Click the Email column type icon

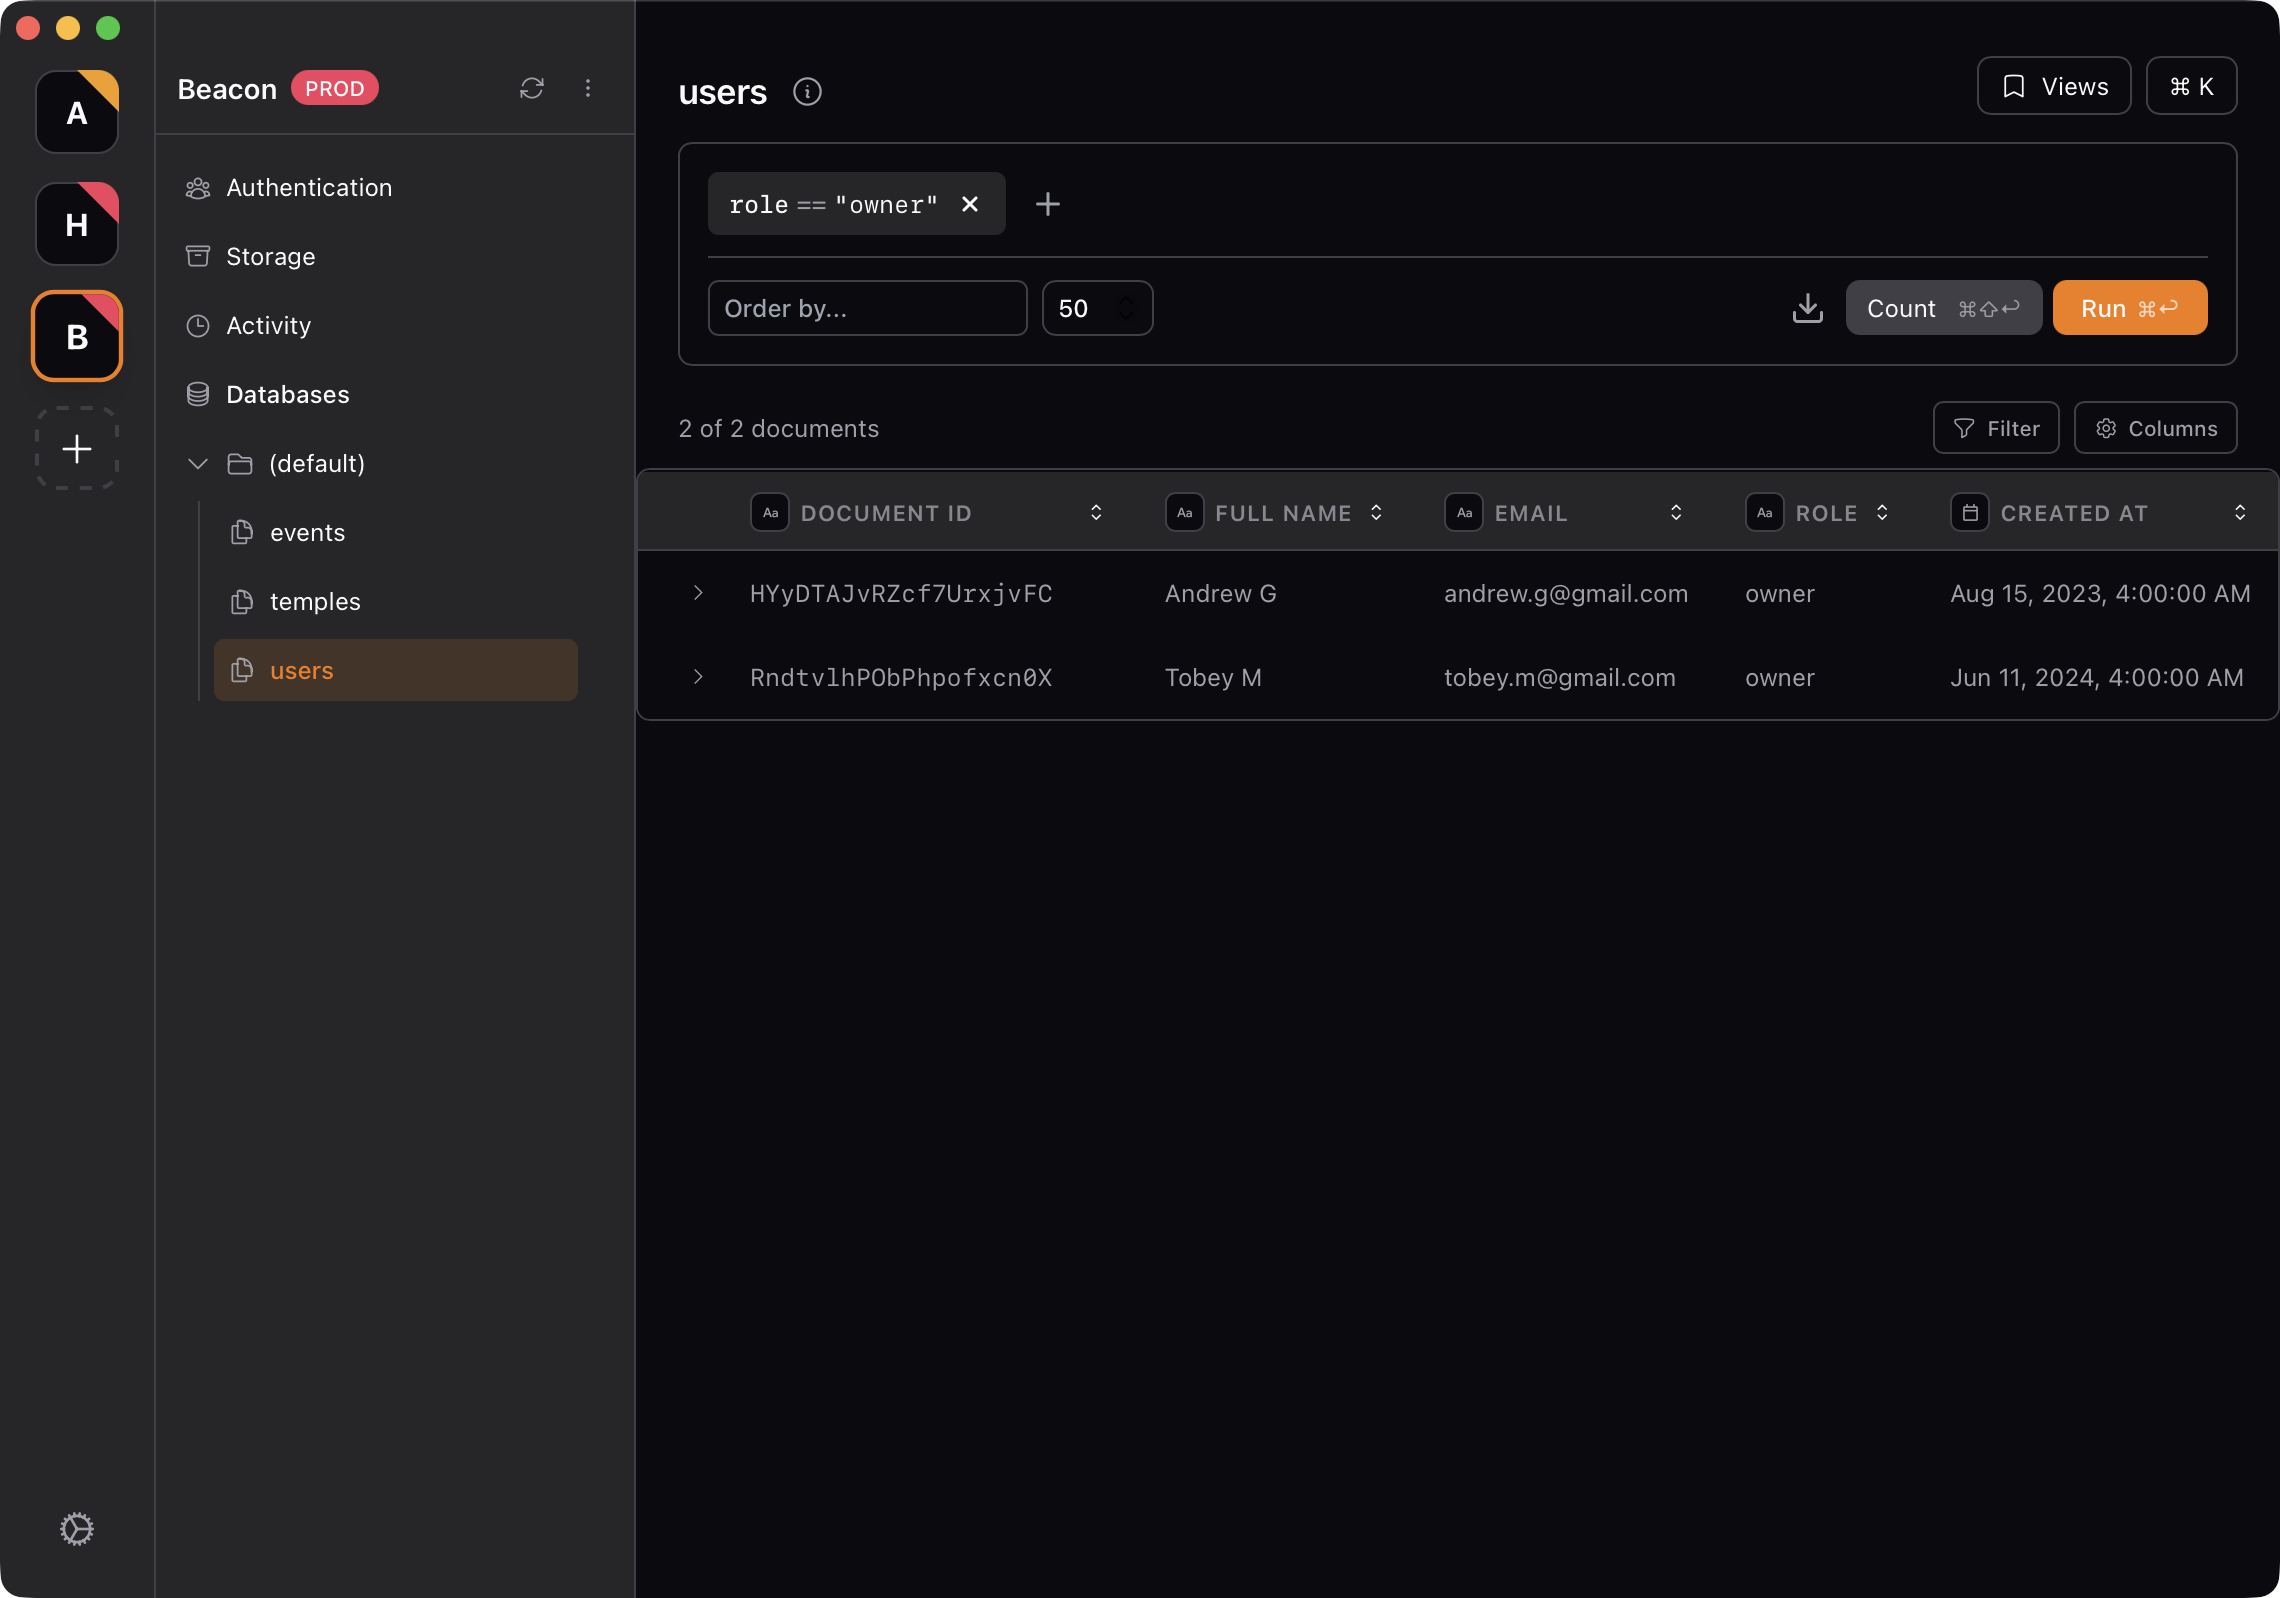pos(1464,512)
